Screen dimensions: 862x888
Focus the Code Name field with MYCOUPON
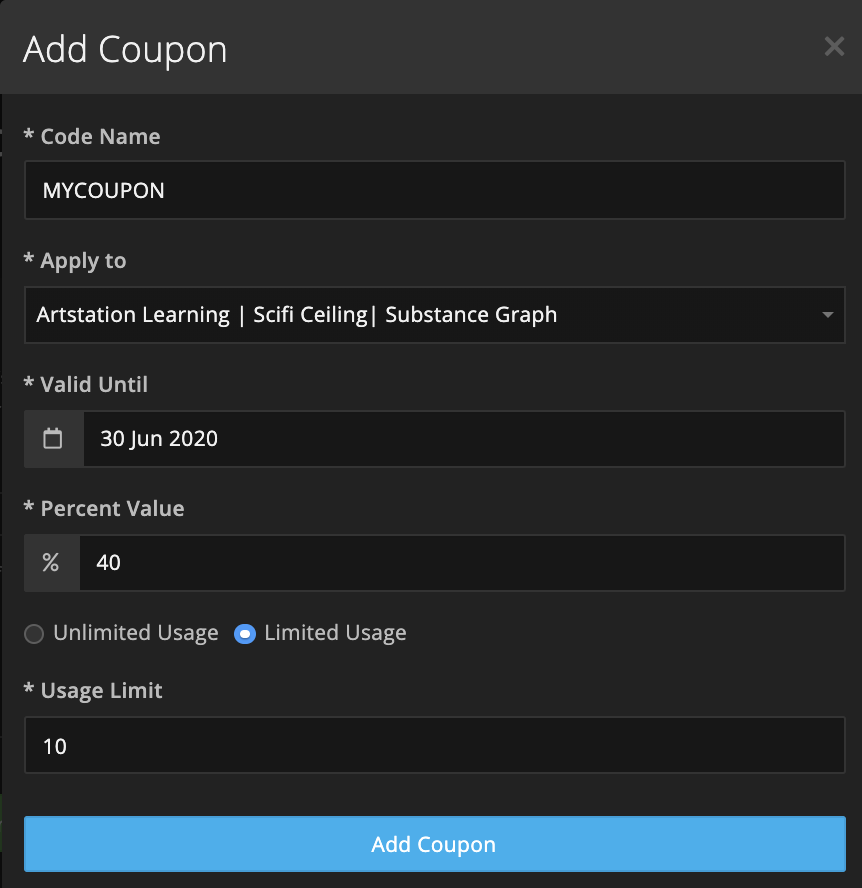coord(434,190)
